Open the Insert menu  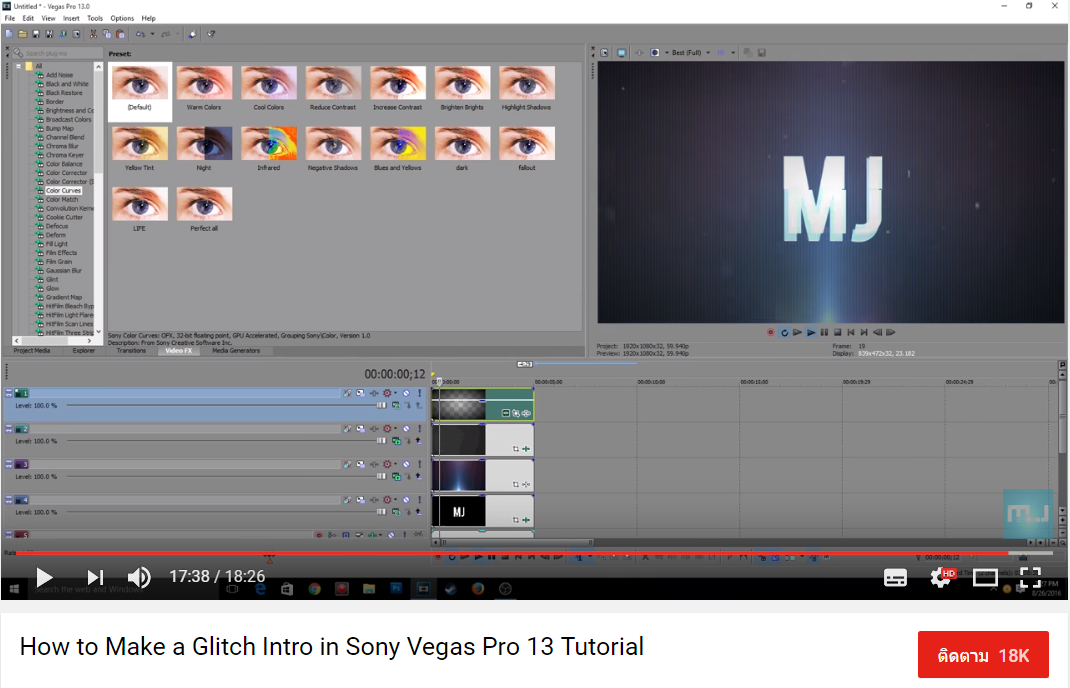click(x=71, y=18)
